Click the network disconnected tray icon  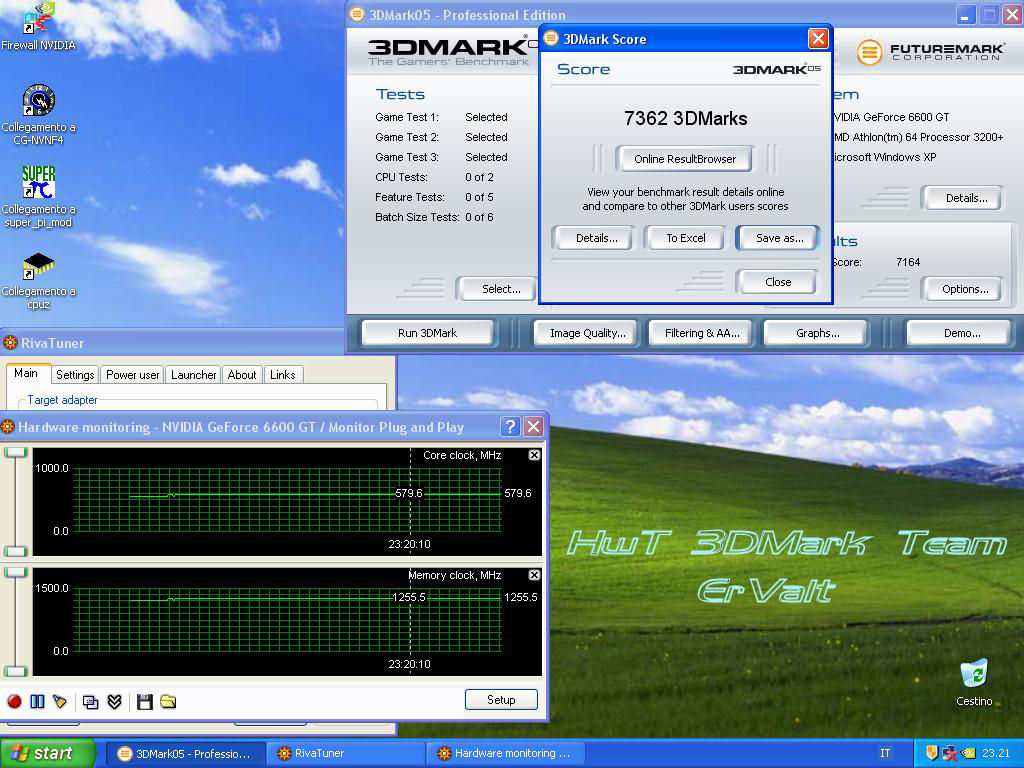click(x=950, y=753)
